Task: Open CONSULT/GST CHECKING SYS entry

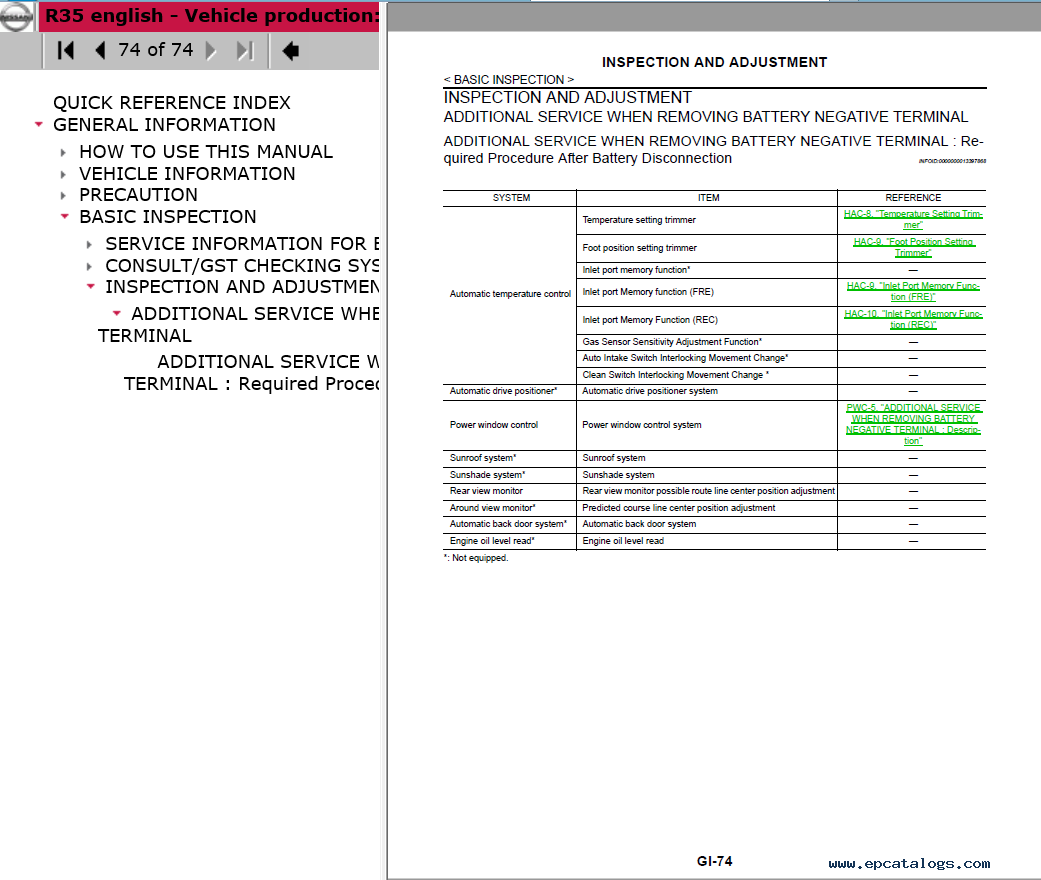Action: (x=242, y=266)
